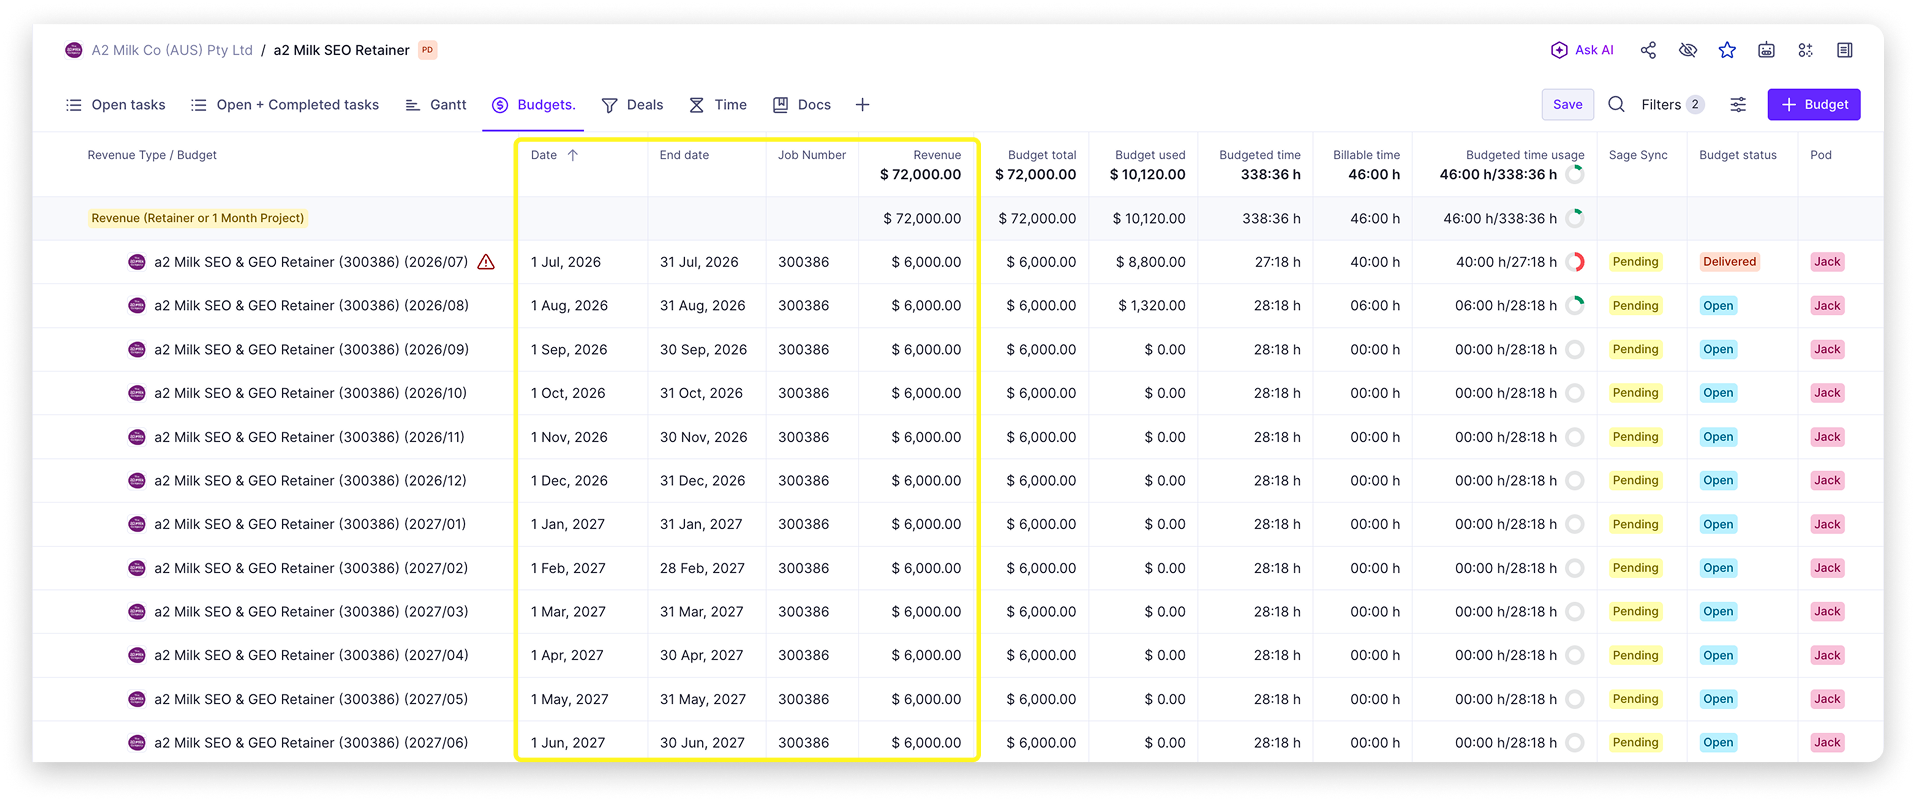Viewport: 1917px width, 803px height.
Task: Change the Jack pod tag on 2026/07 row
Action: point(1827,262)
